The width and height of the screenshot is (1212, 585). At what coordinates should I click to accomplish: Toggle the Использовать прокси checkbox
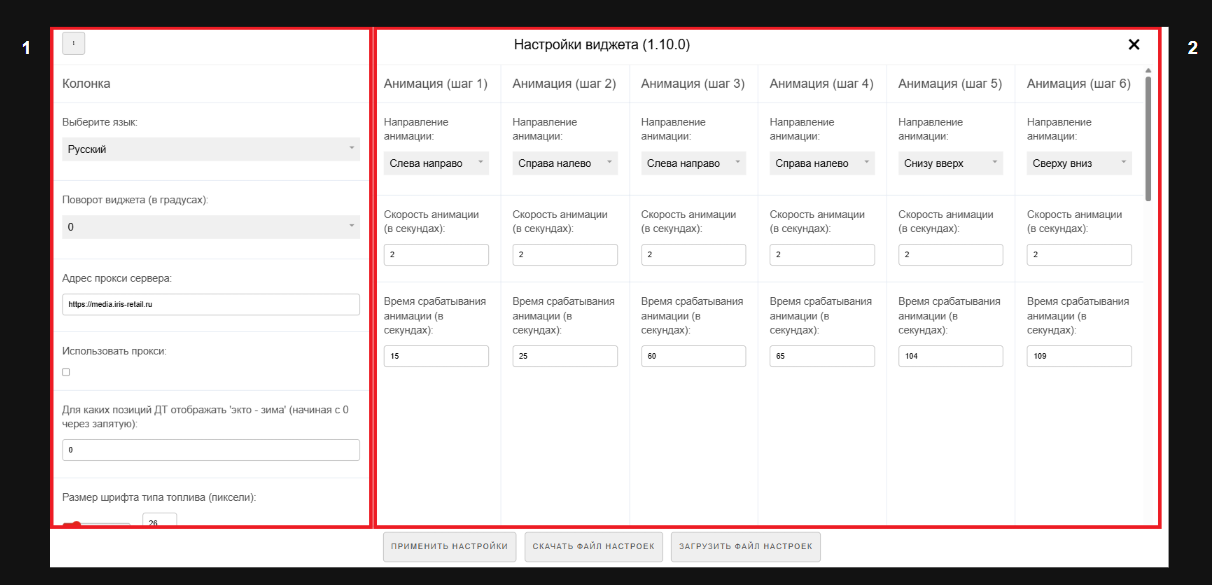pos(66,372)
